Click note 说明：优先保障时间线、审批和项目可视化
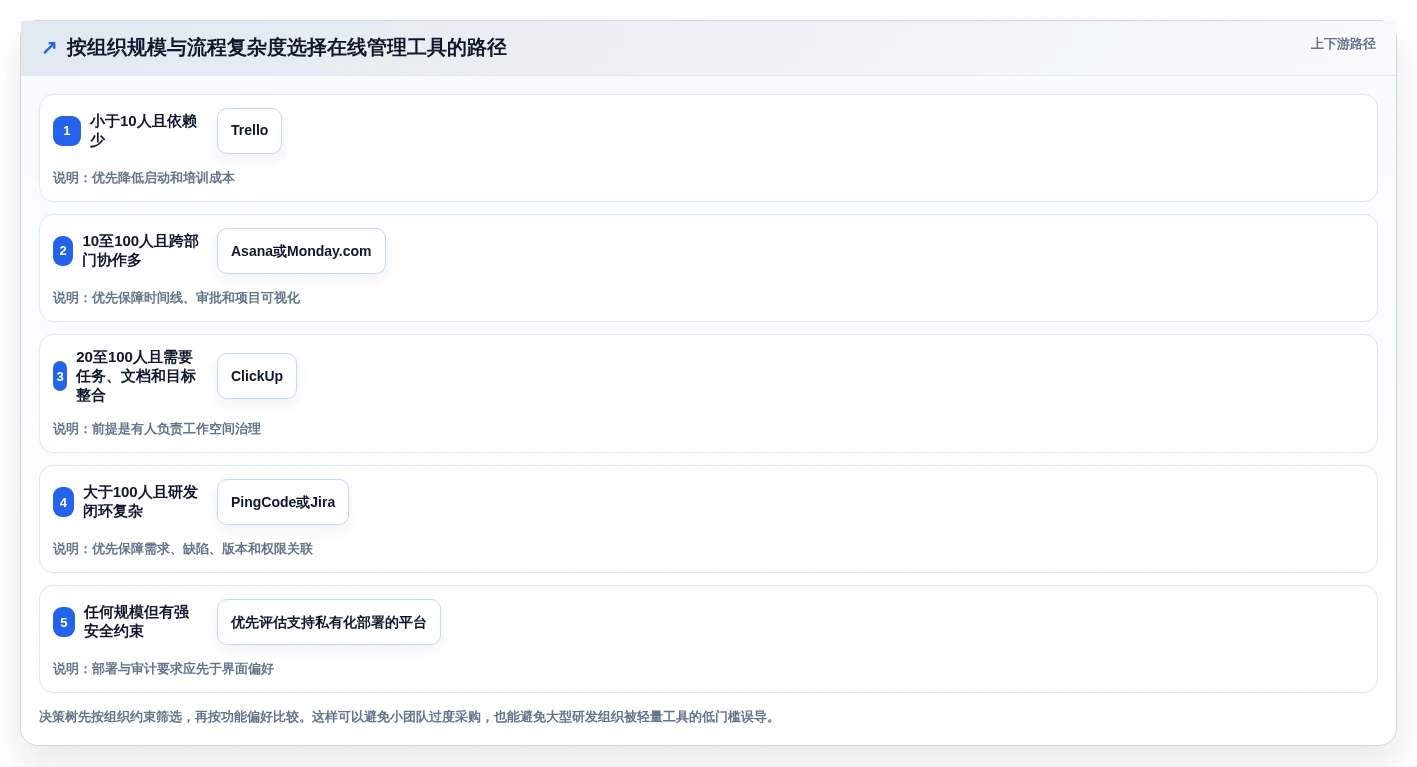The image size is (1417, 767). (176, 298)
